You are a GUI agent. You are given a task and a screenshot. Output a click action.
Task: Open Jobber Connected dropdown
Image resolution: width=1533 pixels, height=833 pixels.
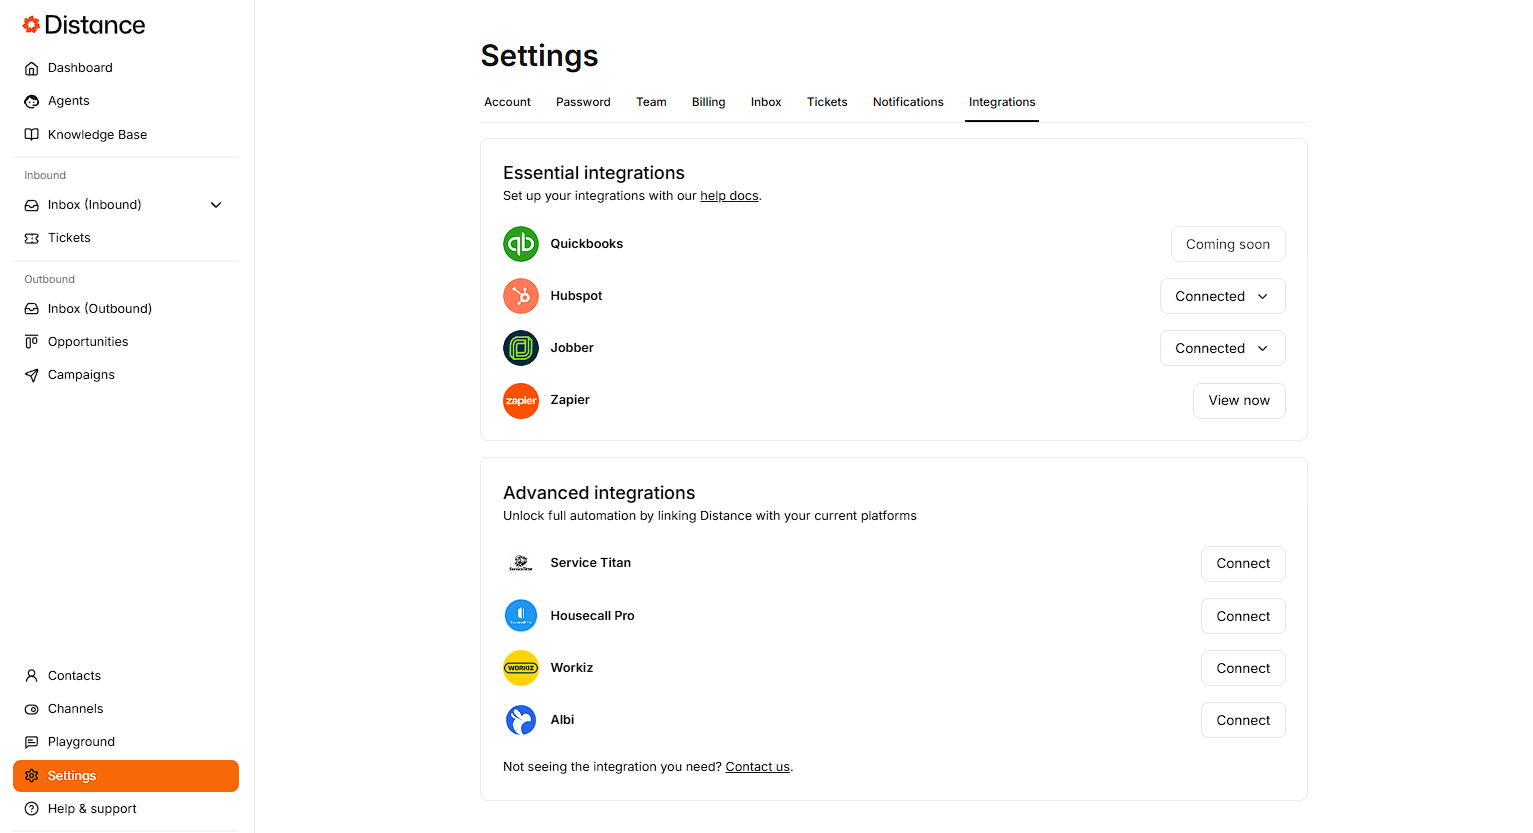click(1222, 348)
